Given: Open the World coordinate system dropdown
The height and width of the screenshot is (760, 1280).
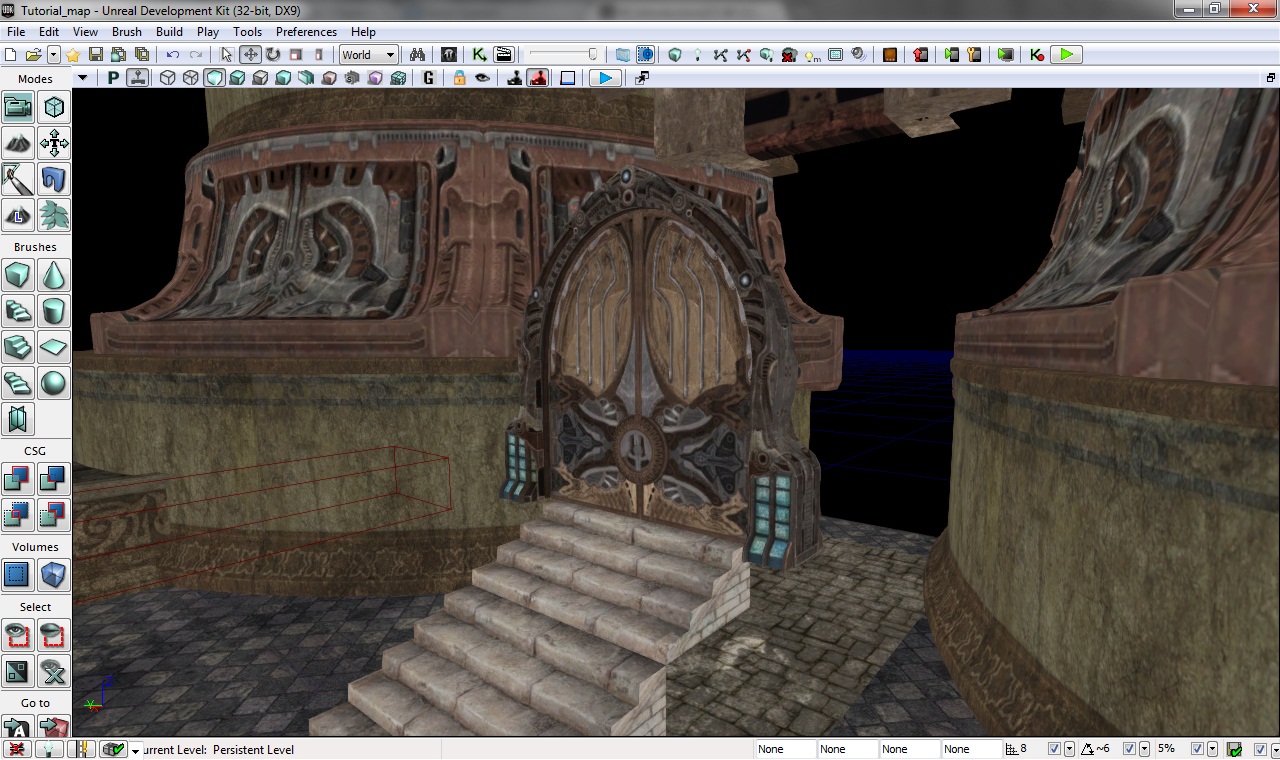Looking at the screenshot, I should pyautogui.click(x=369, y=55).
